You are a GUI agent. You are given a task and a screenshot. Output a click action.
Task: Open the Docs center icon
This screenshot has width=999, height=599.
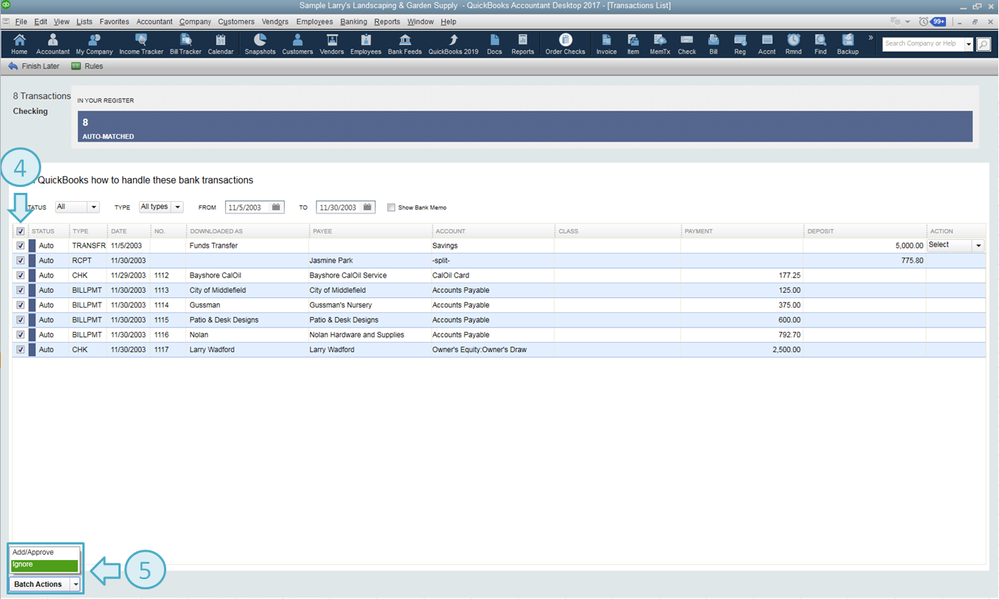[494, 44]
